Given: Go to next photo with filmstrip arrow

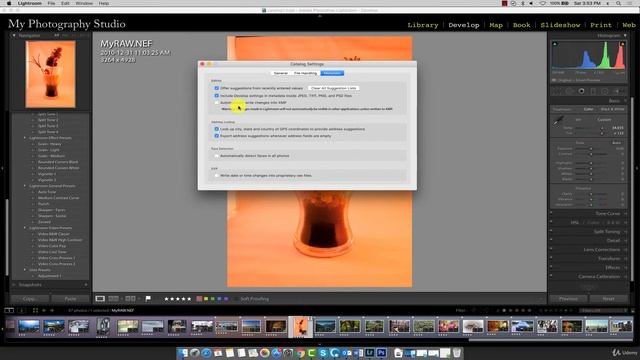Looking at the screenshot, I should click(x=52, y=311).
